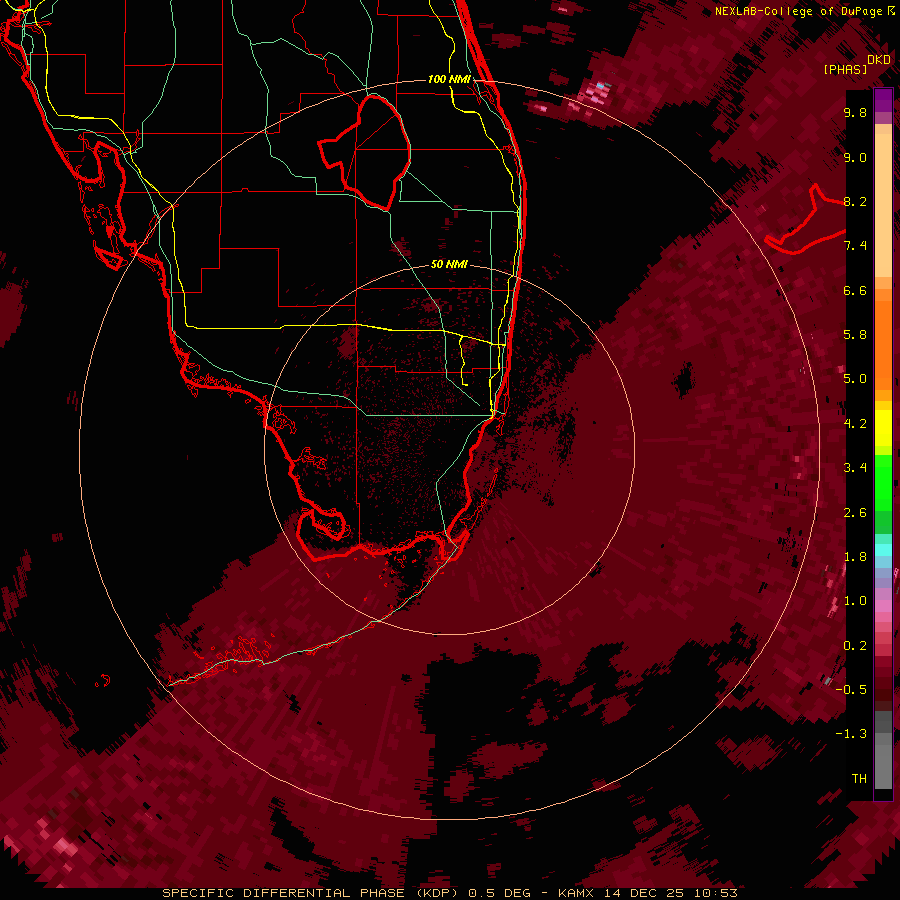
Task: Click the 0.2 legend label
Action: tap(855, 646)
